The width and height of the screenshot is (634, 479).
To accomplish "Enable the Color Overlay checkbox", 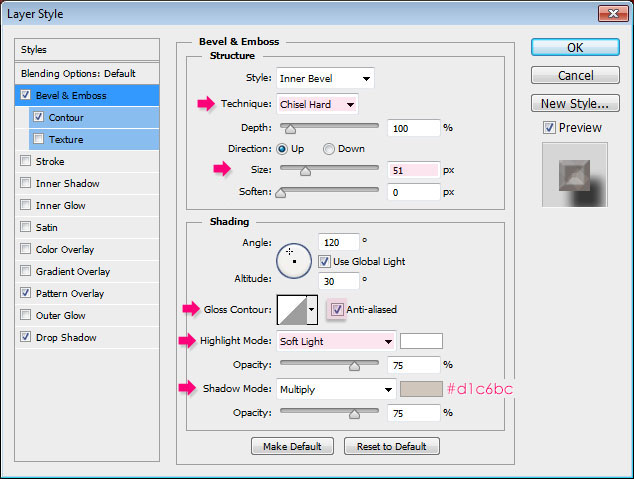I will click(x=25, y=249).
